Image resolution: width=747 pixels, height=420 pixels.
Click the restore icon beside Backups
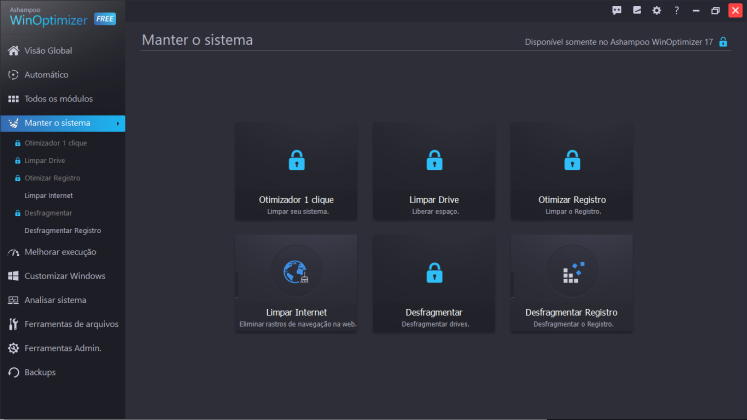tap(13, 372)
